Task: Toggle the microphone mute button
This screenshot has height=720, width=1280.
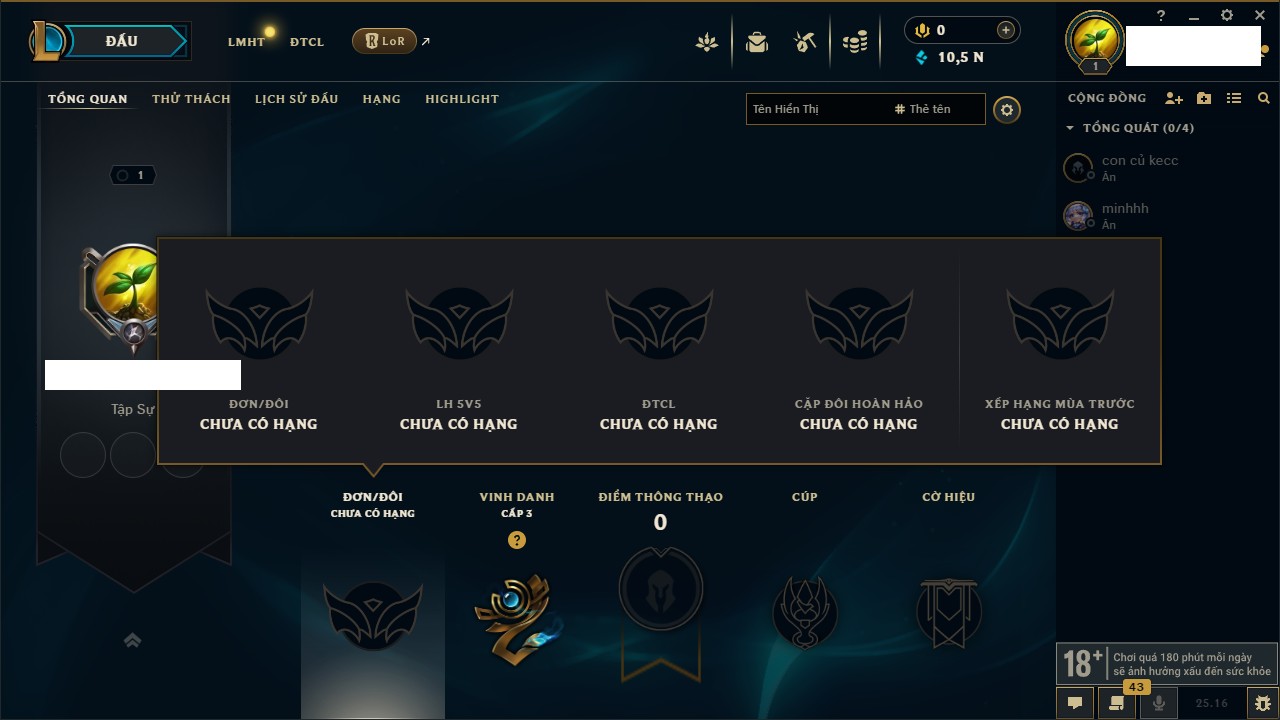Action: tap(1159, 703)
